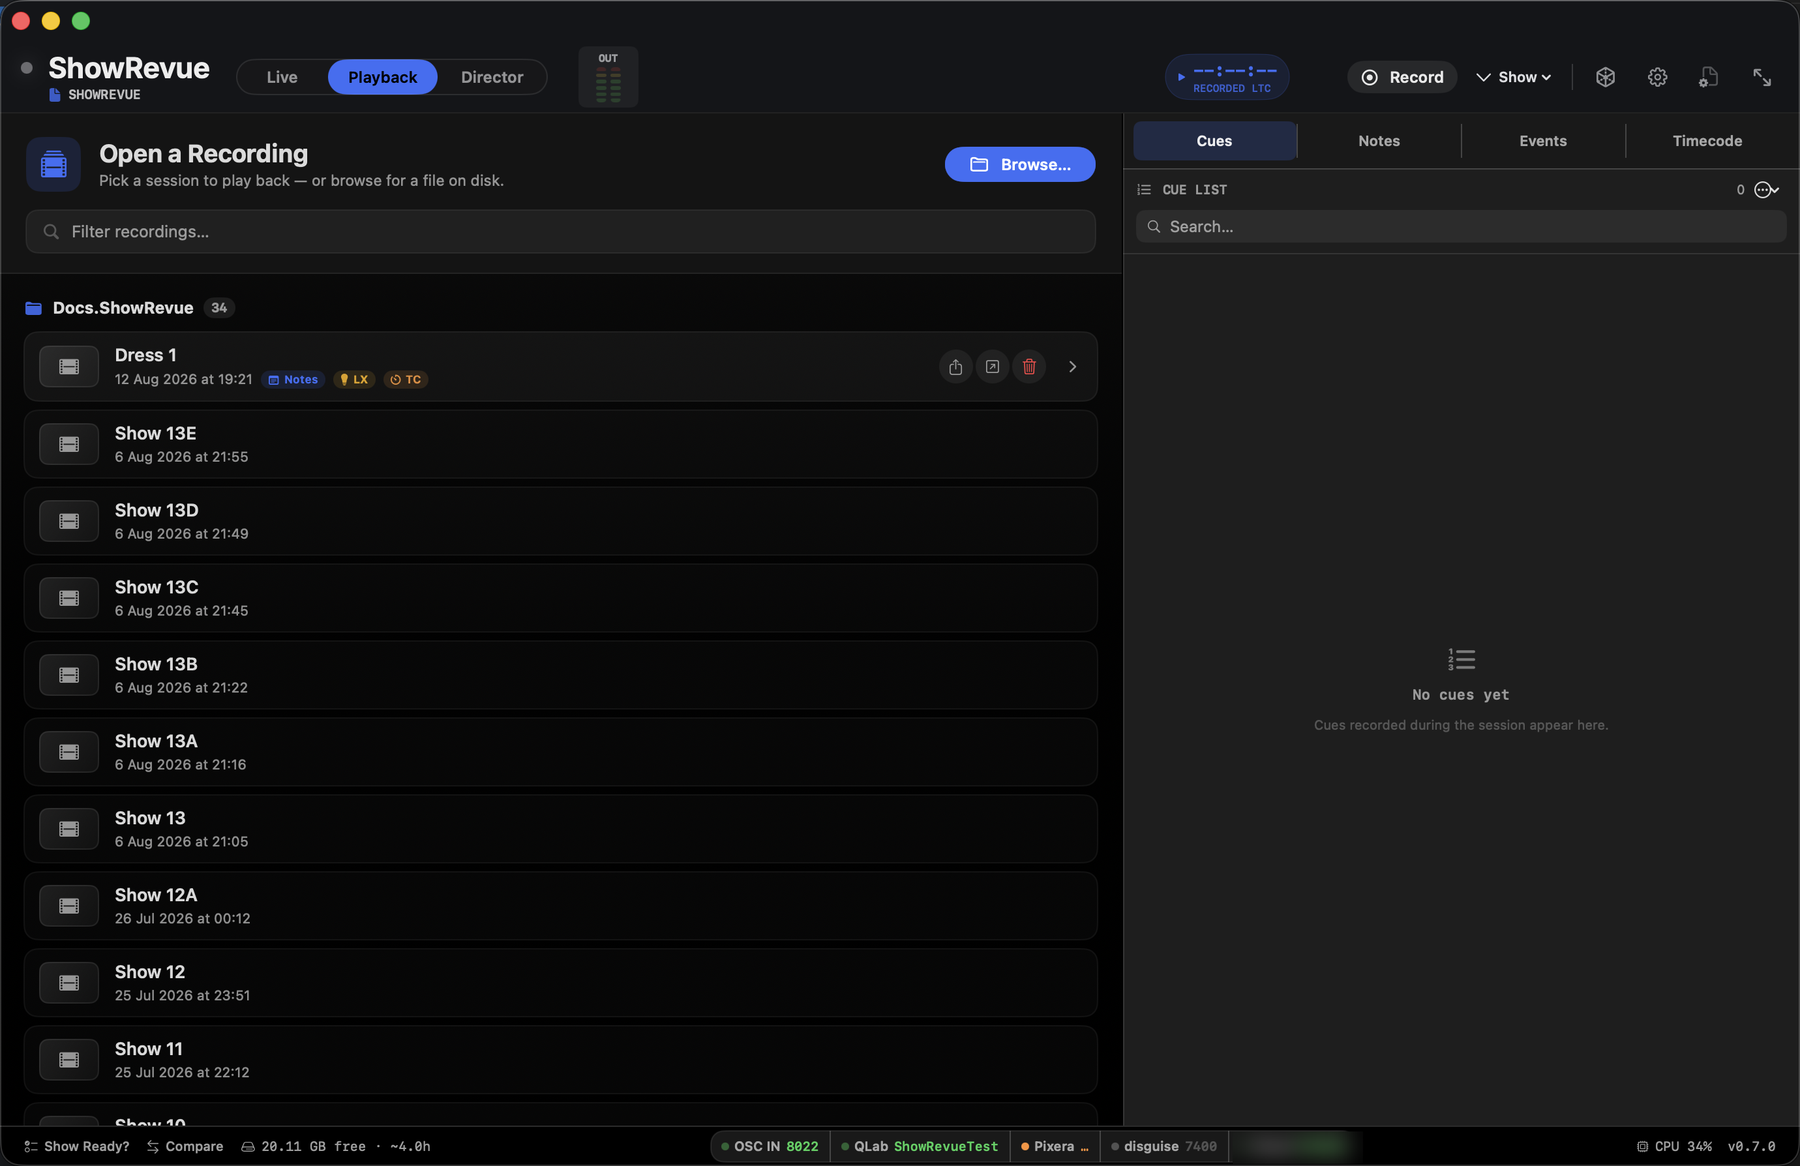Delete the Dress 1 recording
This screenshot has width=1800, height=1166.
coord(1029,367)
